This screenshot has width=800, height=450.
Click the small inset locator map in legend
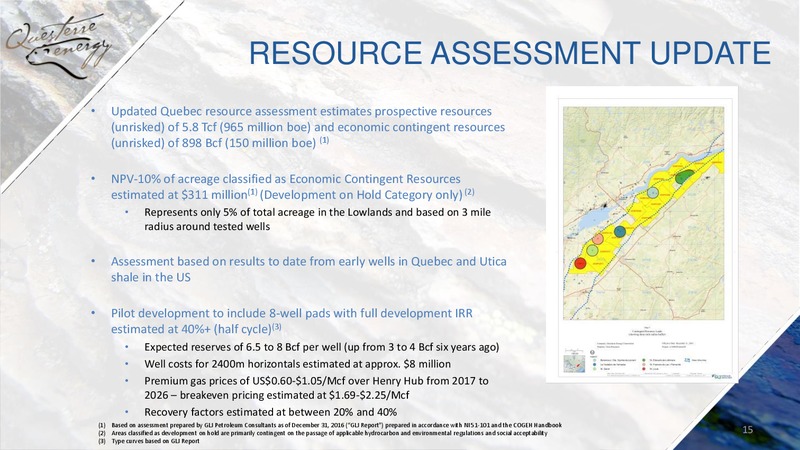click(x=574, y=363)
